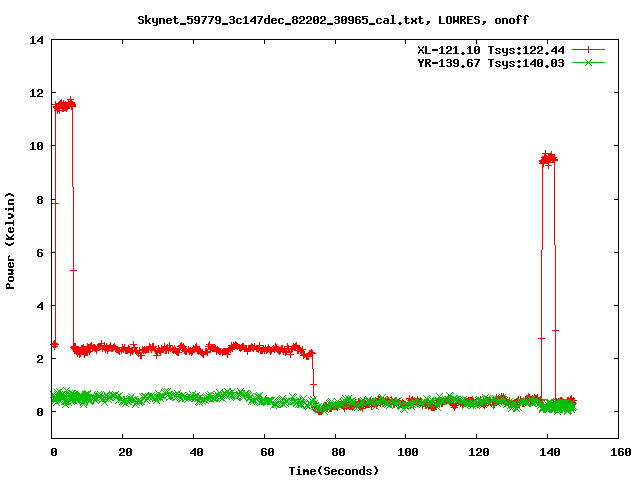Click the x-axis tick label 40
Viewport: 640px width, 480px height.
click(x=196, y=452)
